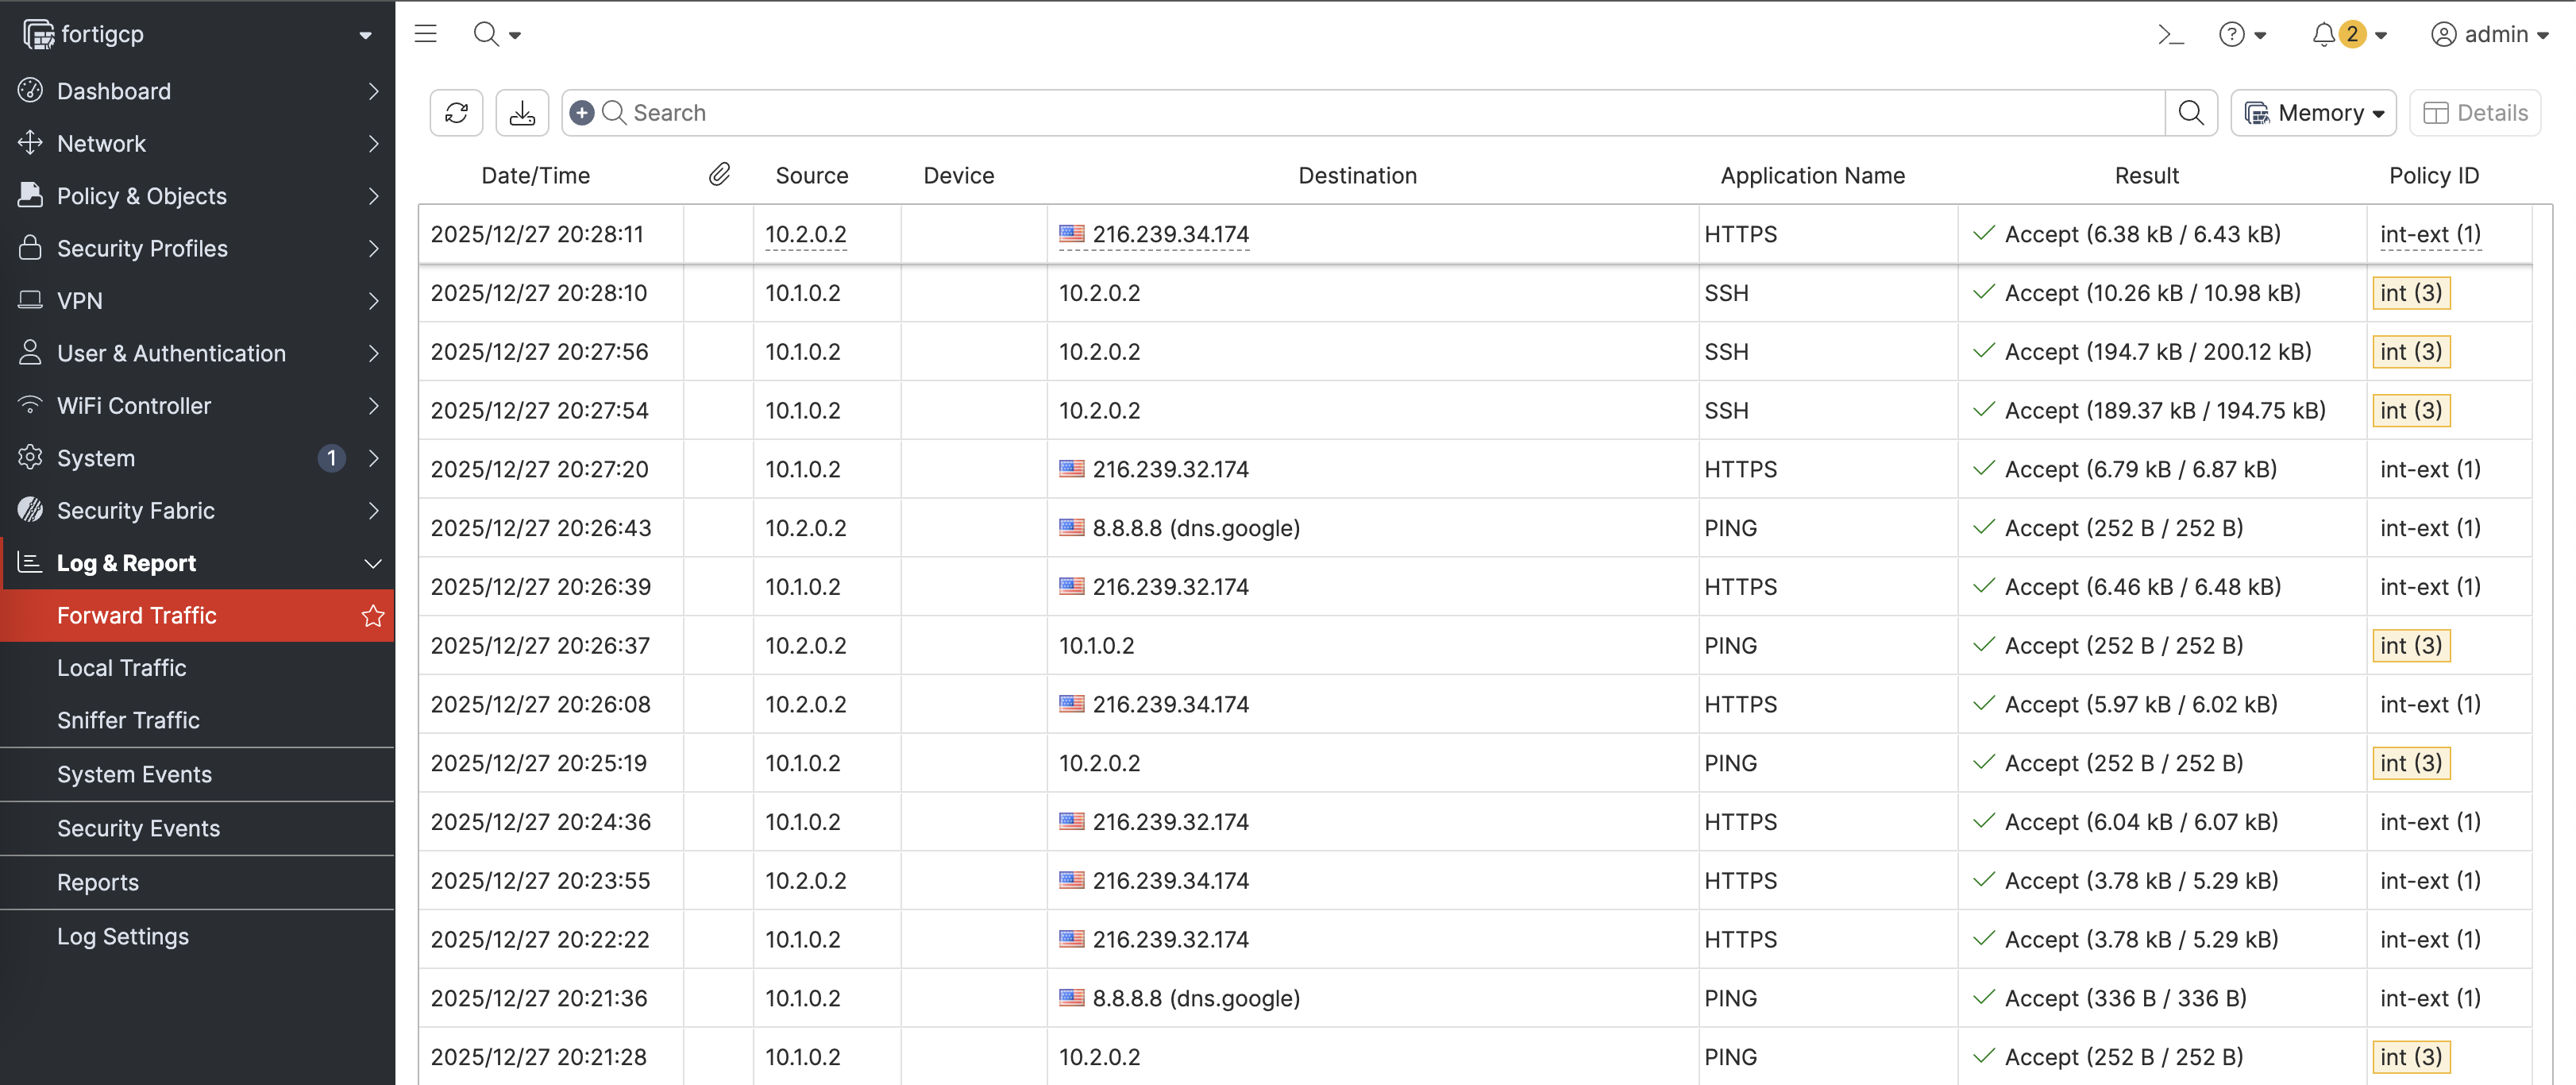2576x1085 pixels.
Task: Toggle the hamburger menu icon
Action: (x=426, y=34)
